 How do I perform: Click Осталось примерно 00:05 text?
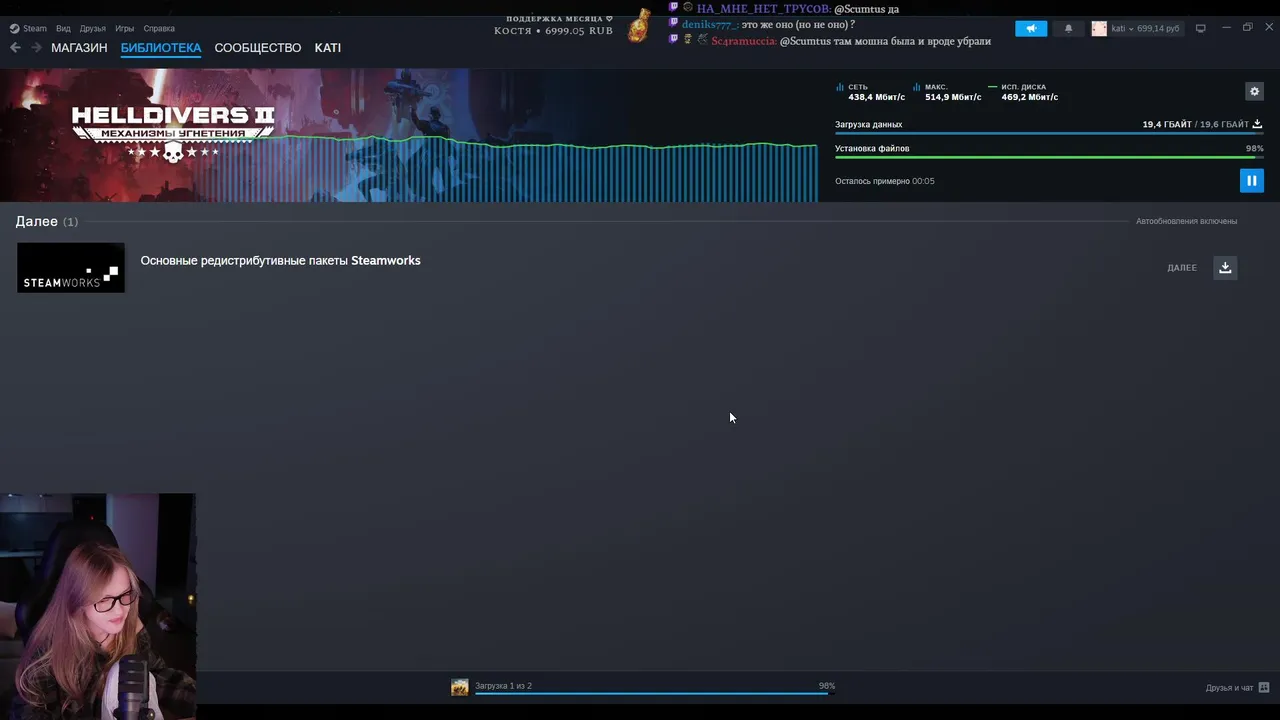885,181
